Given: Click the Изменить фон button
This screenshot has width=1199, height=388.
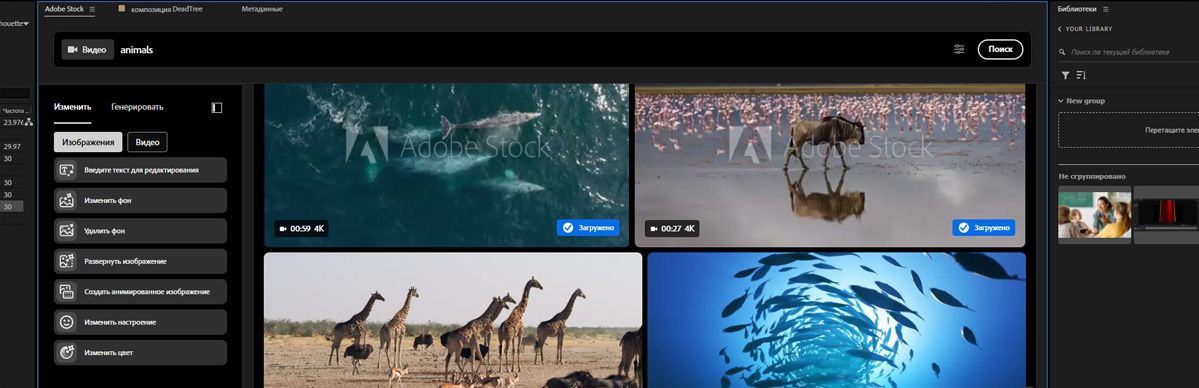Looking at the screenshot, I should [x=141, y=201].
